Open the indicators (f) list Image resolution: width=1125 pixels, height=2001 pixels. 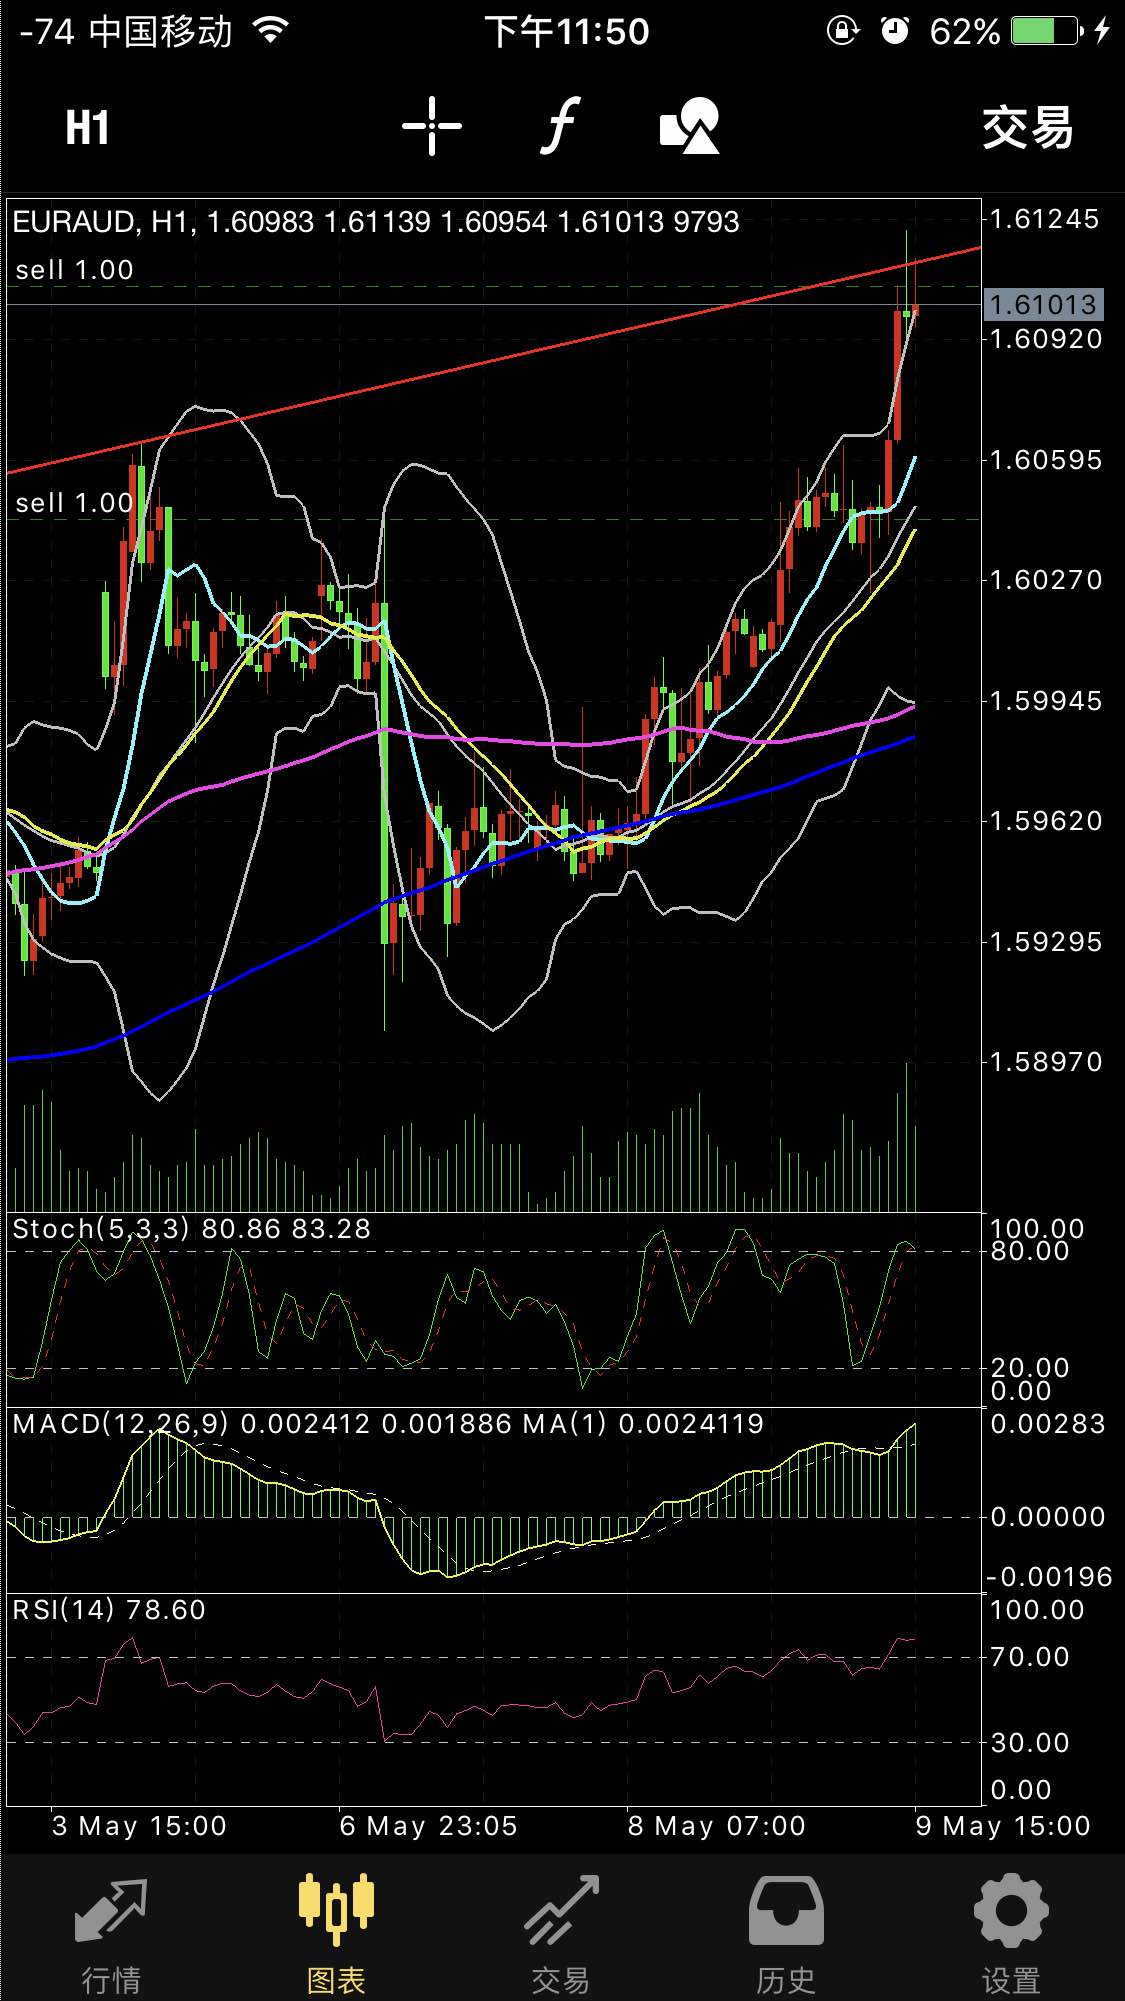click(561, 127)
